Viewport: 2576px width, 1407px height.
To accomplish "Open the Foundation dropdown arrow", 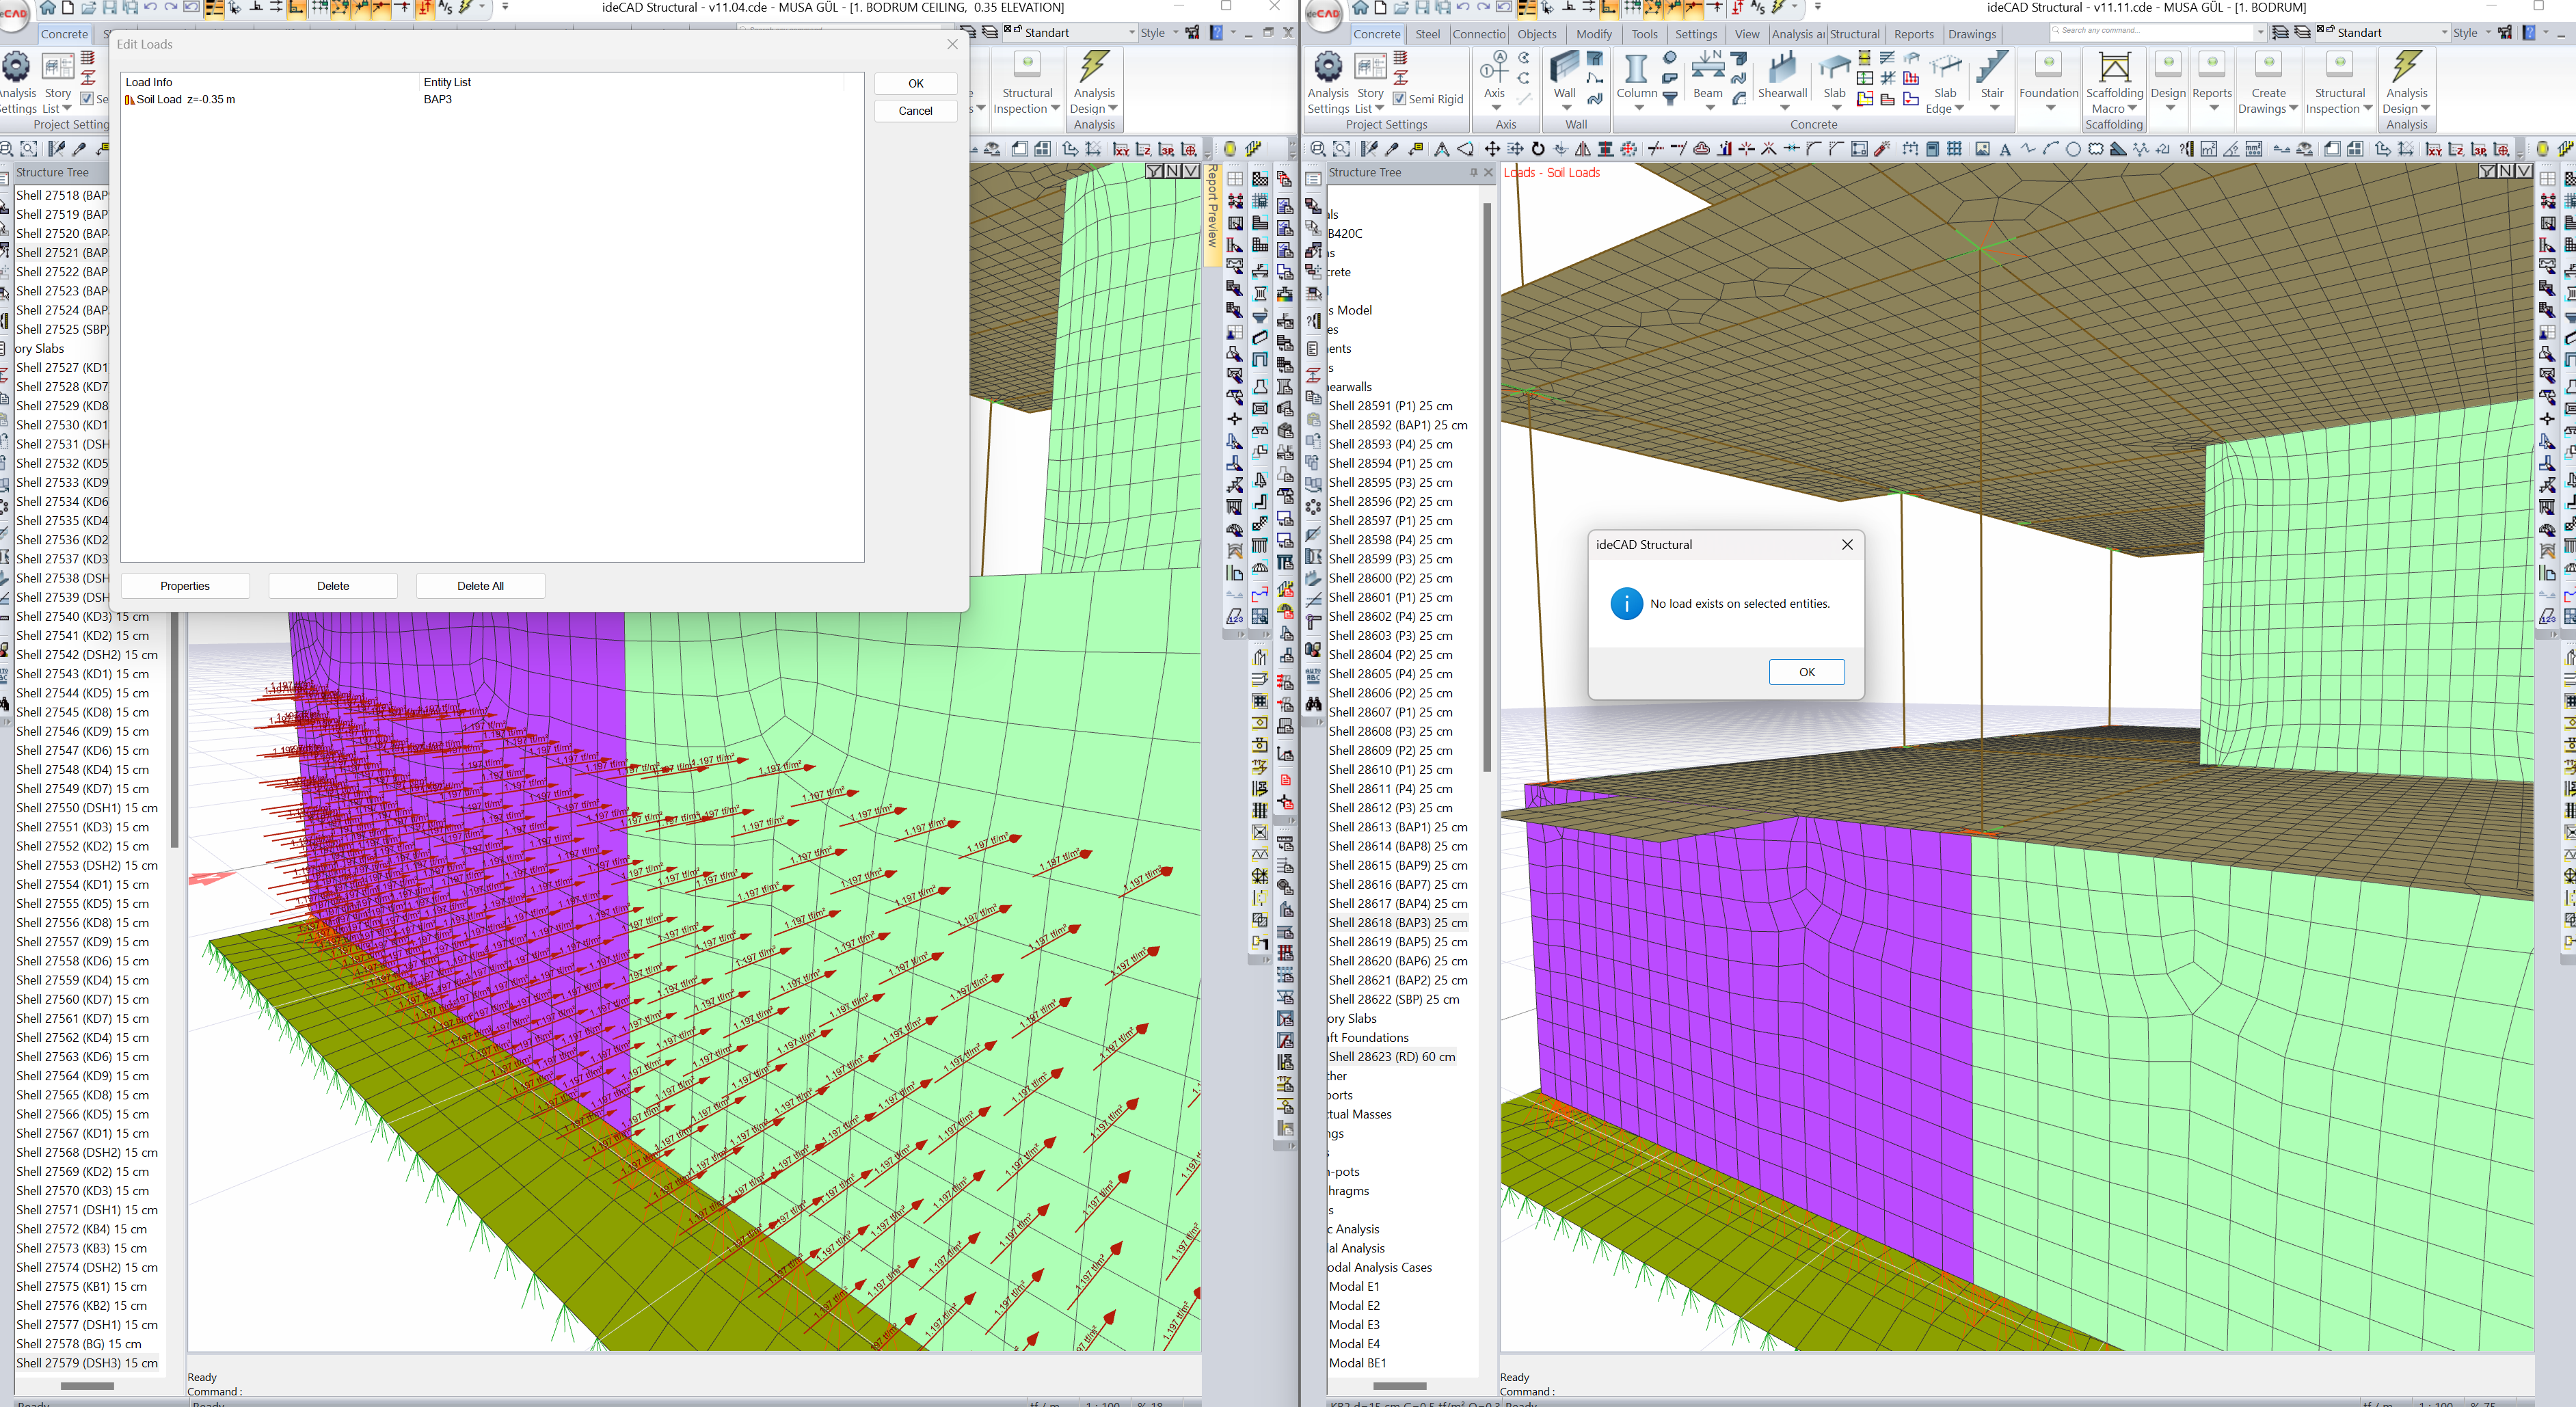I will 2050,108.
